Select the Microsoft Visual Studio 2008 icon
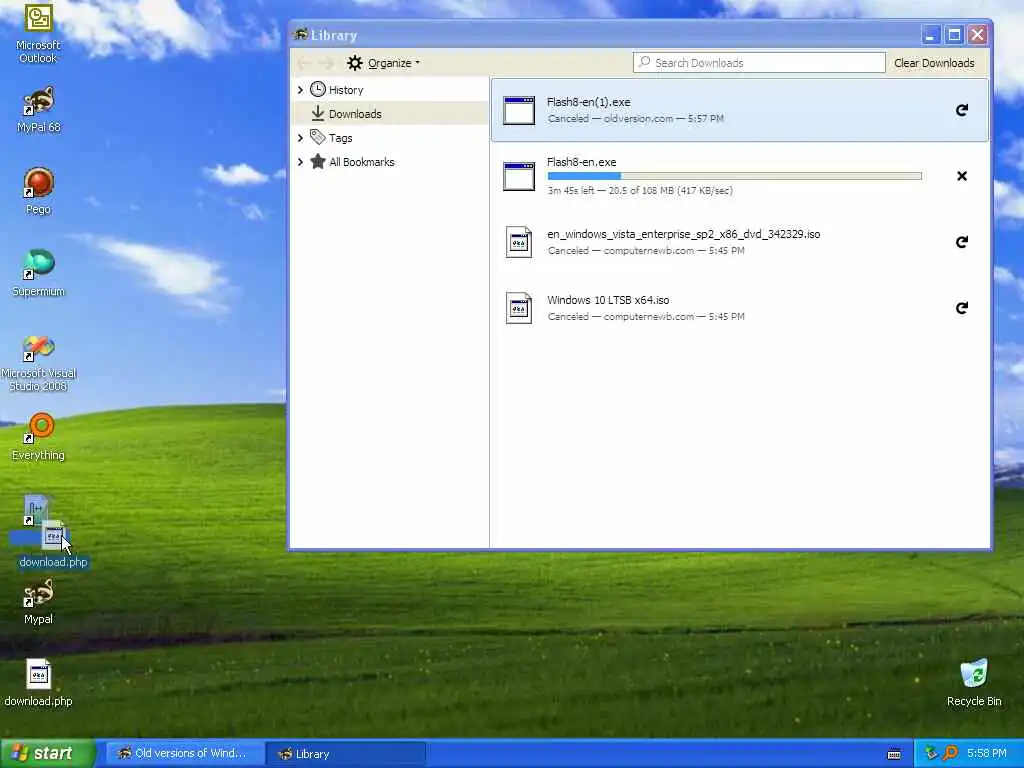This screenshot has width=1024, height=768. [39, 363]
